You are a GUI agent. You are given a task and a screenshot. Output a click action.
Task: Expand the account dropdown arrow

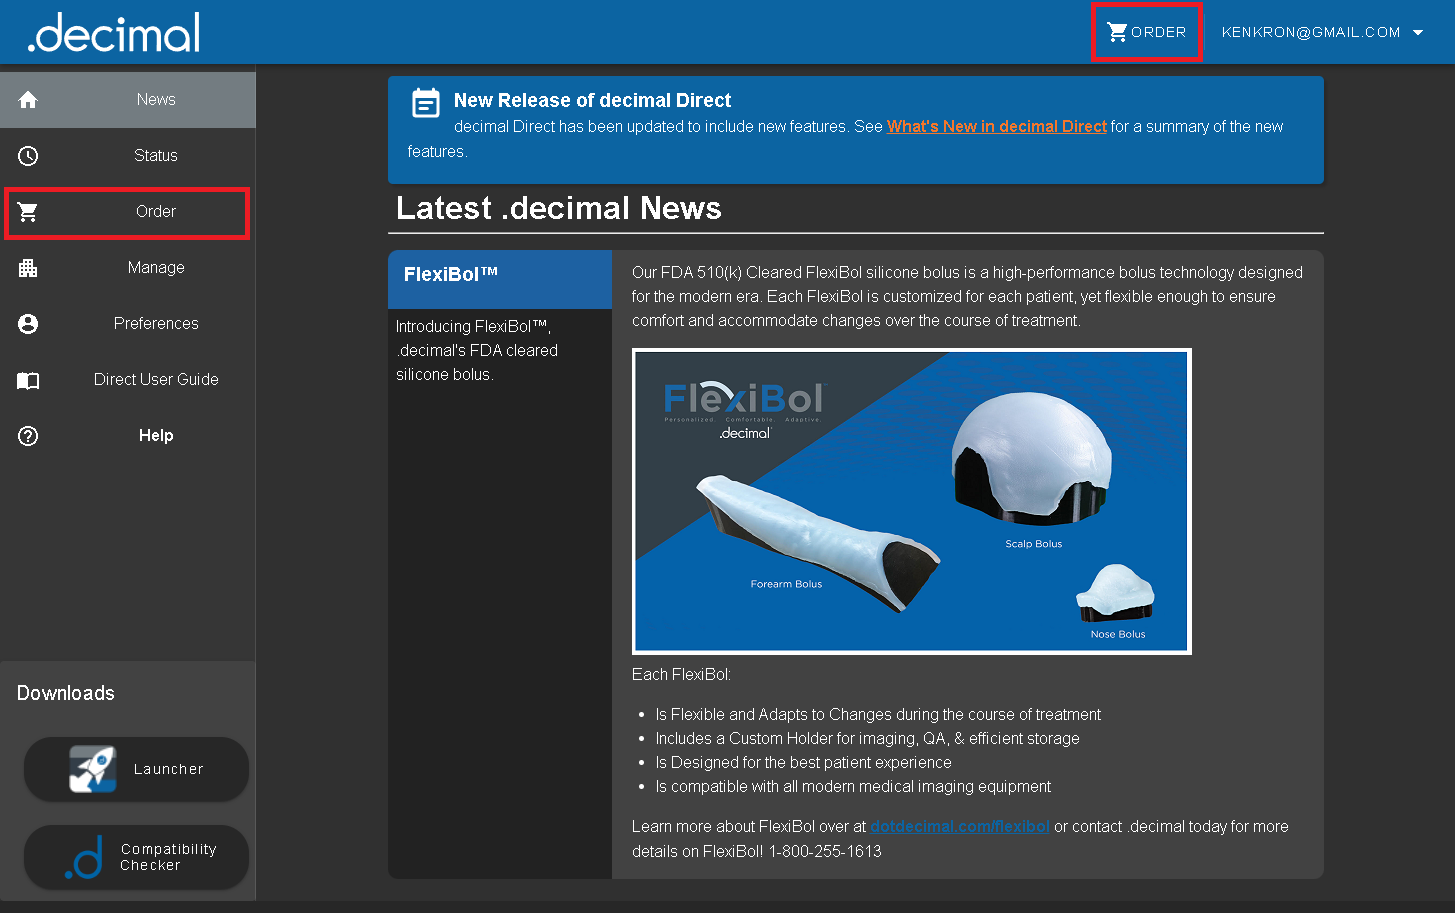(x=1418, y=32)
